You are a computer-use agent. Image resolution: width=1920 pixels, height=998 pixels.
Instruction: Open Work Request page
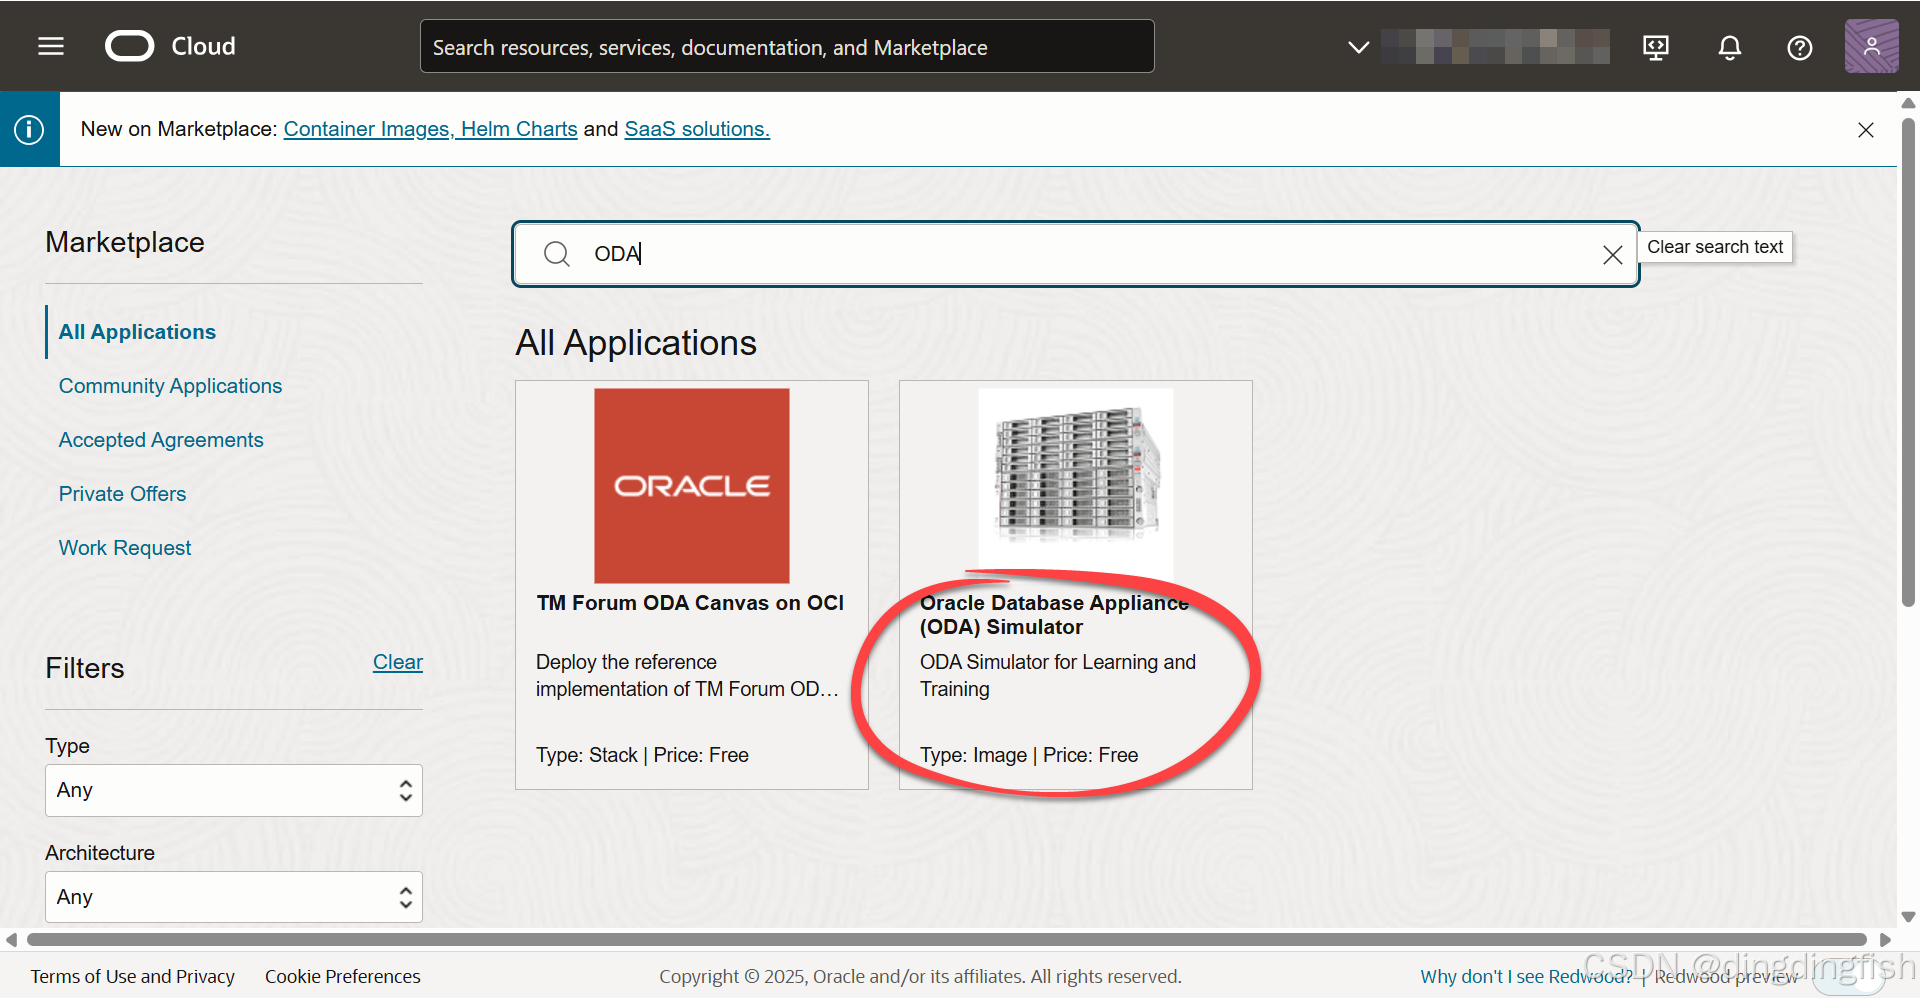coord(125,548)
